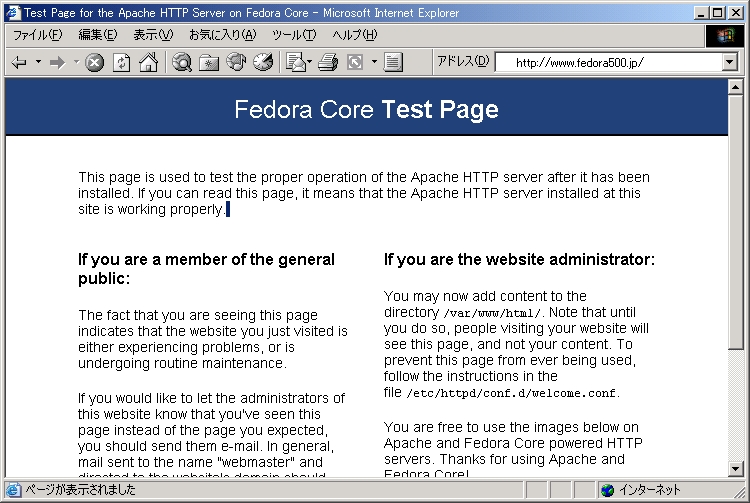Minimize the Internet Explorer window
The image size is (750, 503).
click(x=701, y=13)
